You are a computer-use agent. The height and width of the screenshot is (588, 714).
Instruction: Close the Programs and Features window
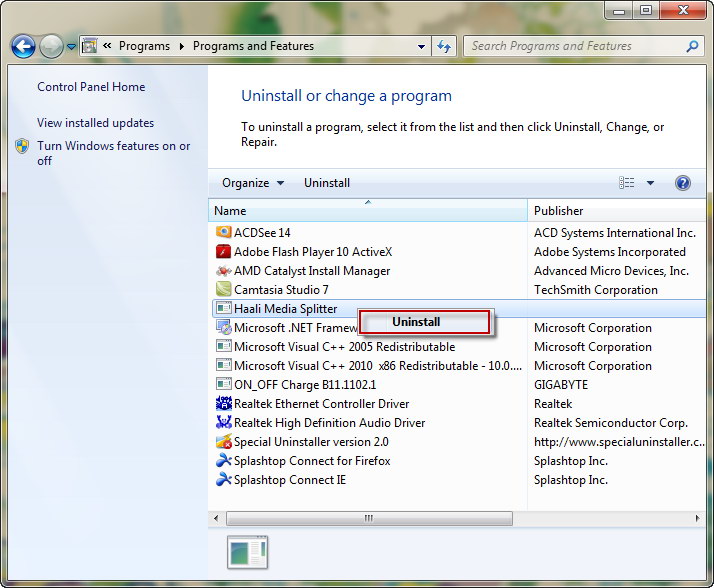point(683,10)
